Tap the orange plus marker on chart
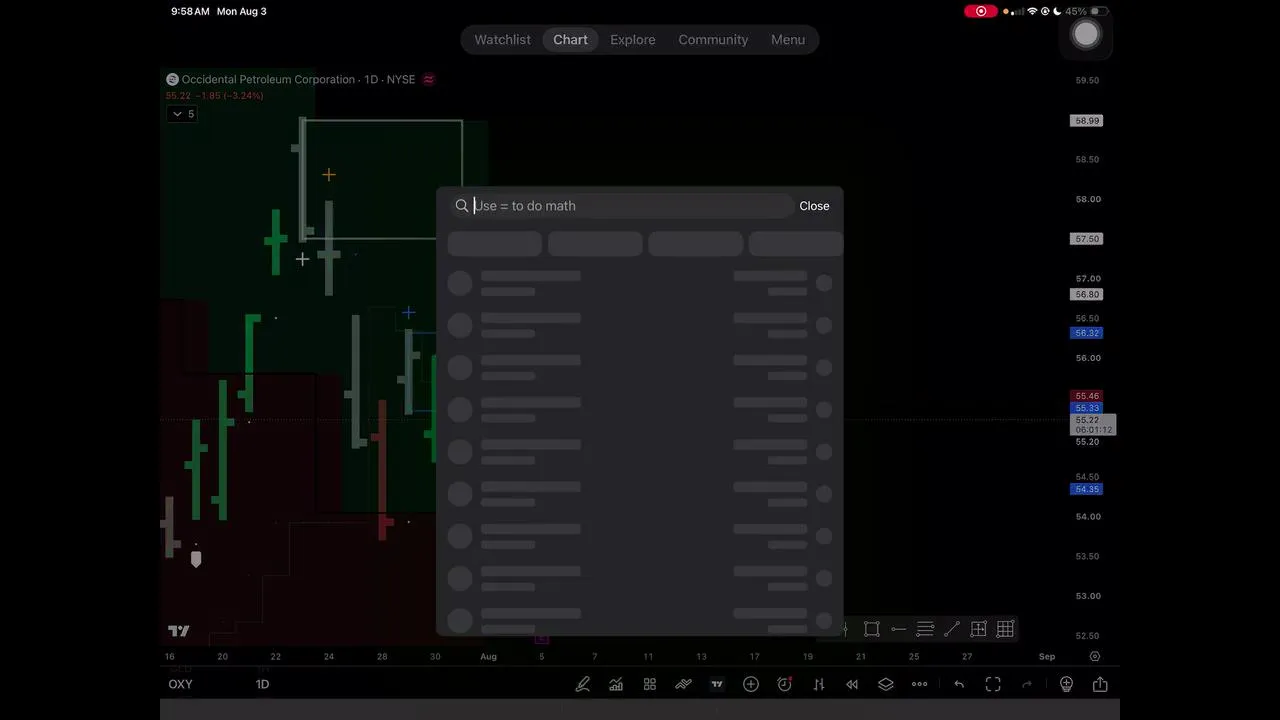 [x=329, y=175]
